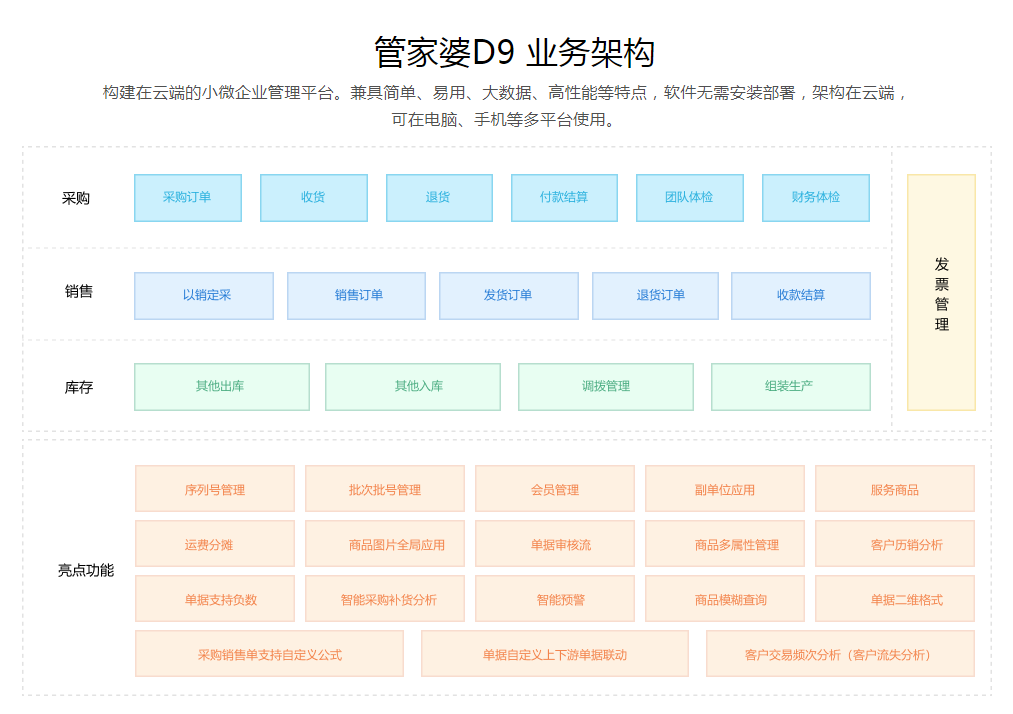Select the 单据审核流 feature box
Image resolution: width=1013 pixels, height=714 pixels.
[x=555, y=543]
